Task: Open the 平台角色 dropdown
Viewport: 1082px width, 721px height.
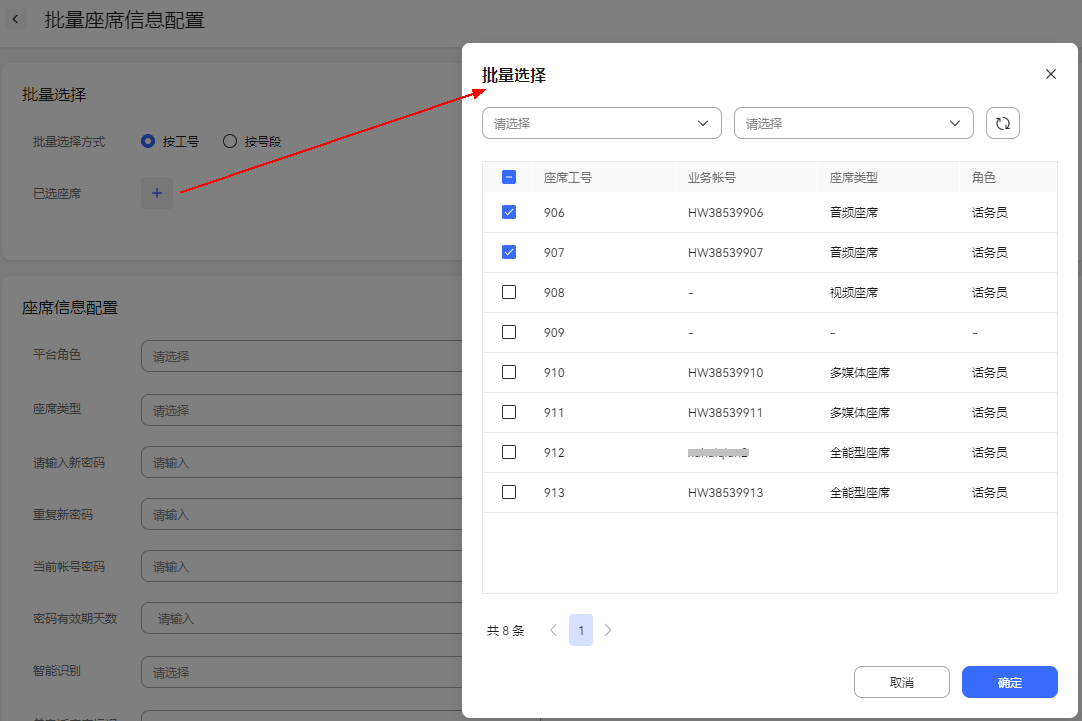Action: [300, 356]
